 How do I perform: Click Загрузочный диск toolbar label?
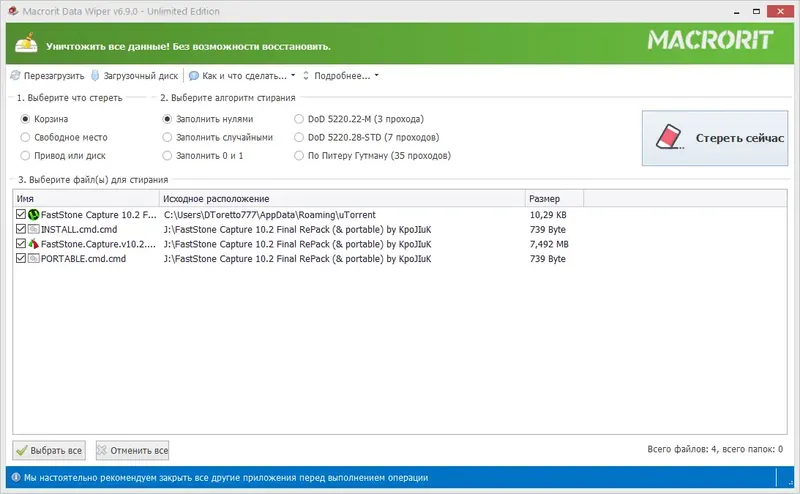(x=141, y=76)
